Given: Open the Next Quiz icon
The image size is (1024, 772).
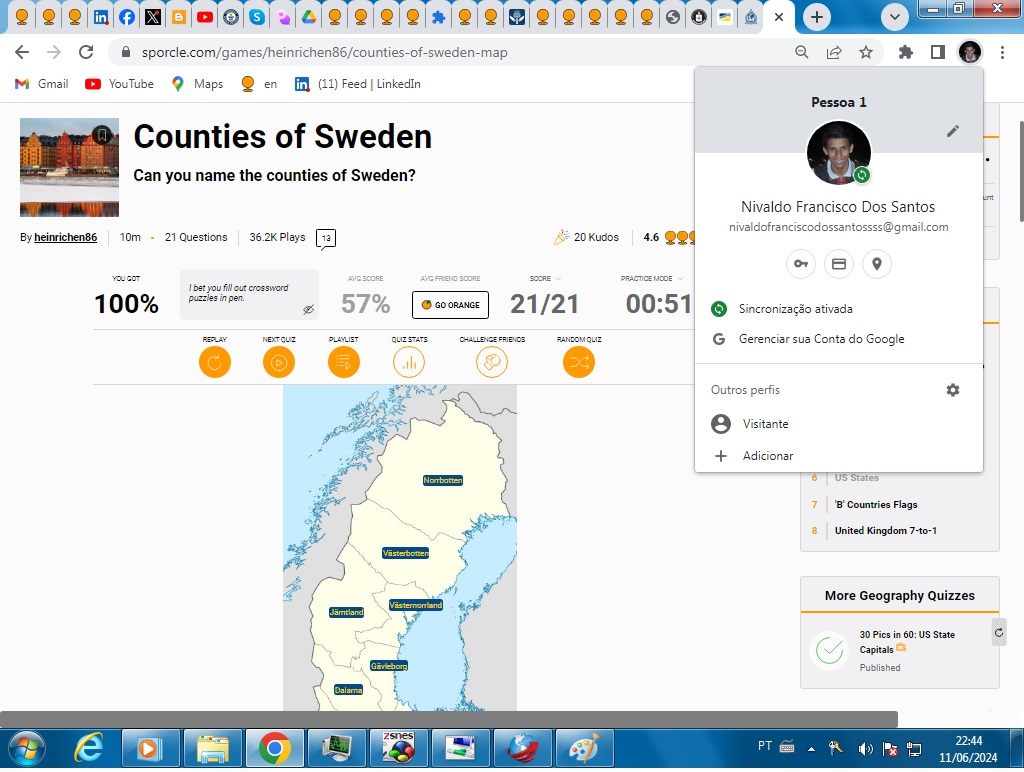Looking at the screenshot, I should click(x=279, y=363).
